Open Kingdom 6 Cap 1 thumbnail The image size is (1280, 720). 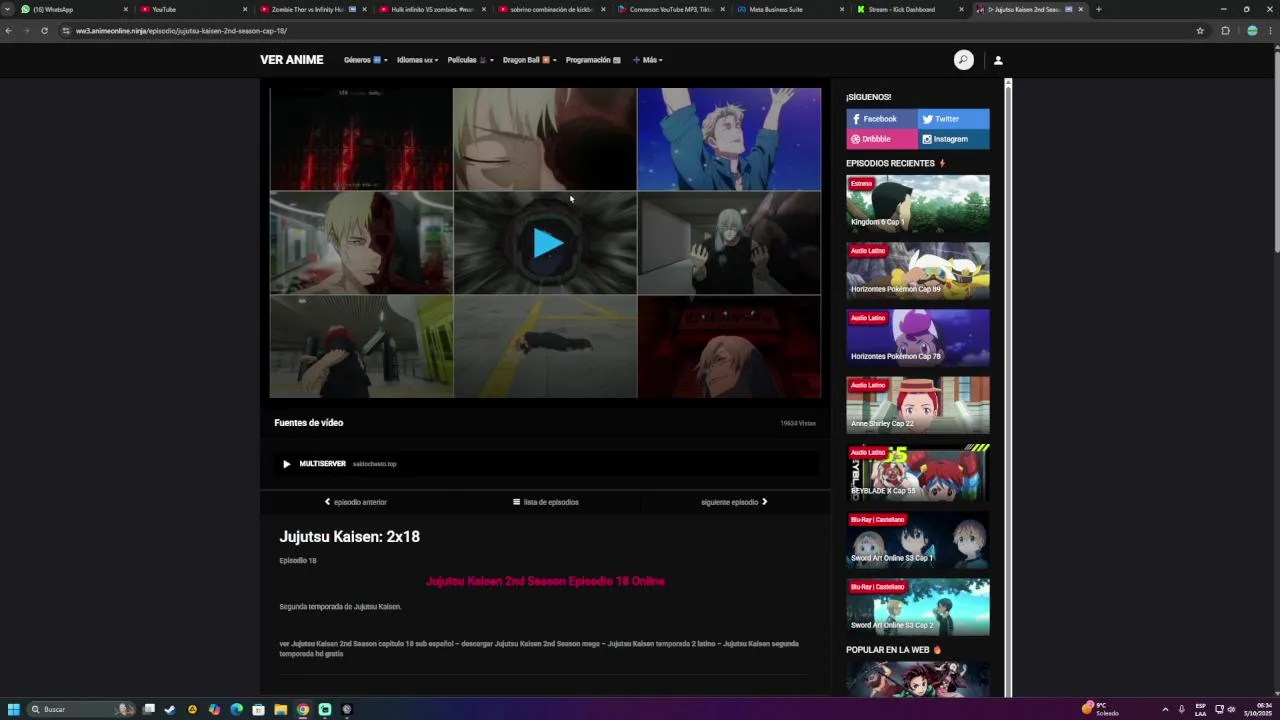pos(918,203)
